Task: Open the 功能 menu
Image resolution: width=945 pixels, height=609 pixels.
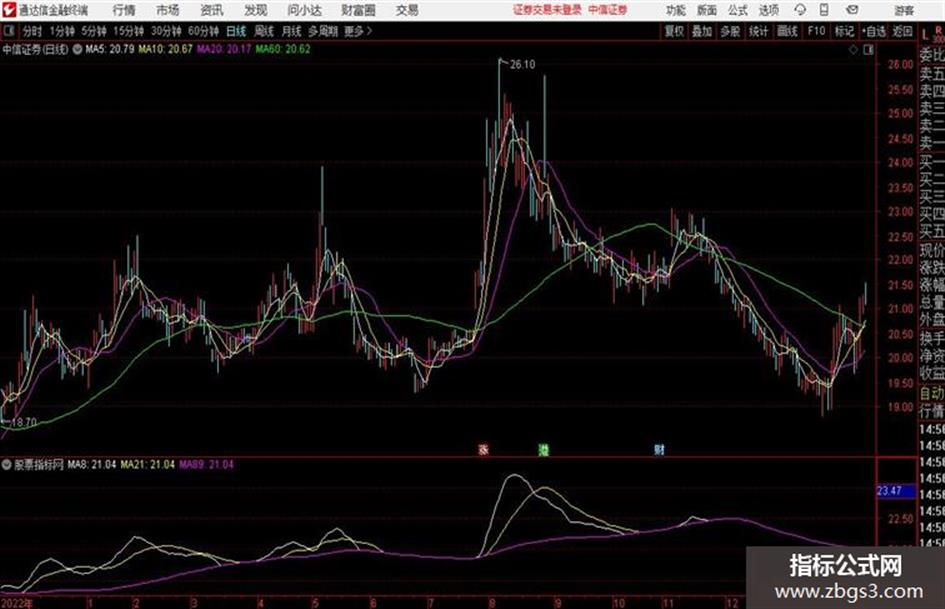Action: click(676, 10)
